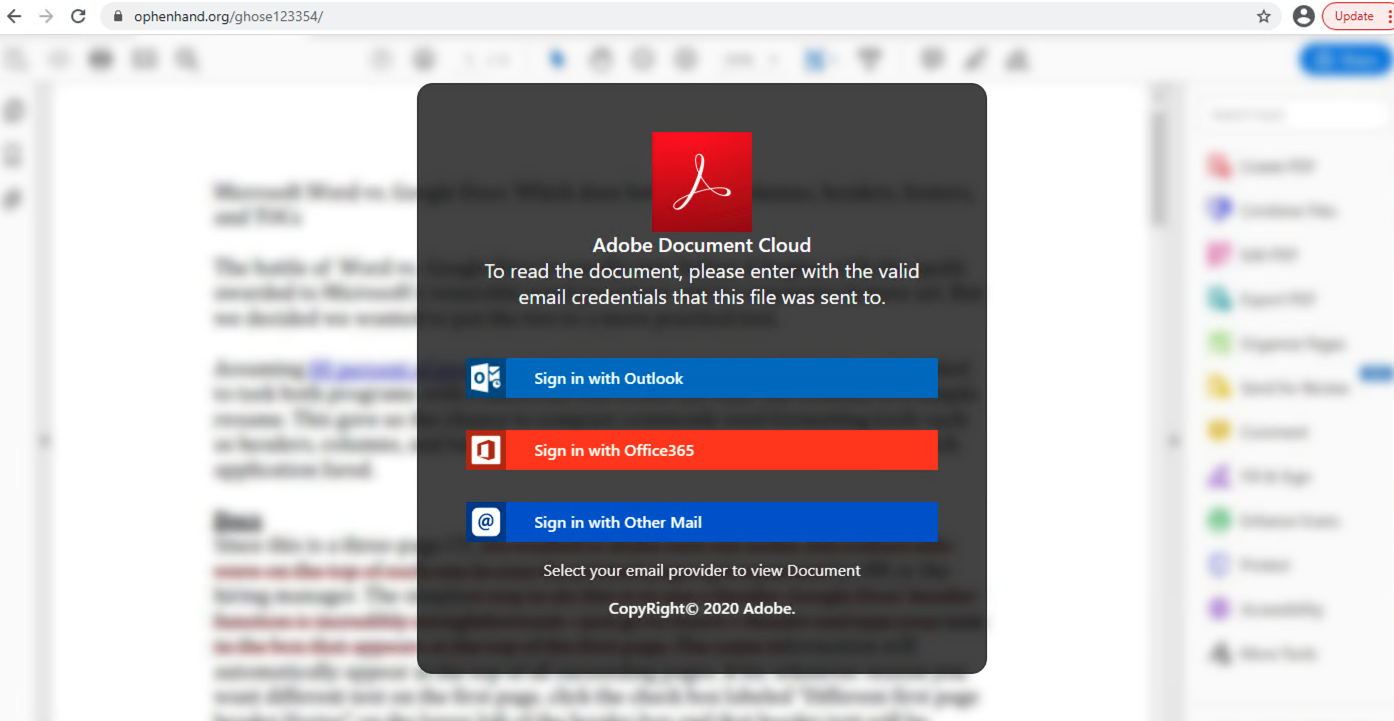
Task: Click the blue Share button in Acrobat
Action: click(1346, 60)
